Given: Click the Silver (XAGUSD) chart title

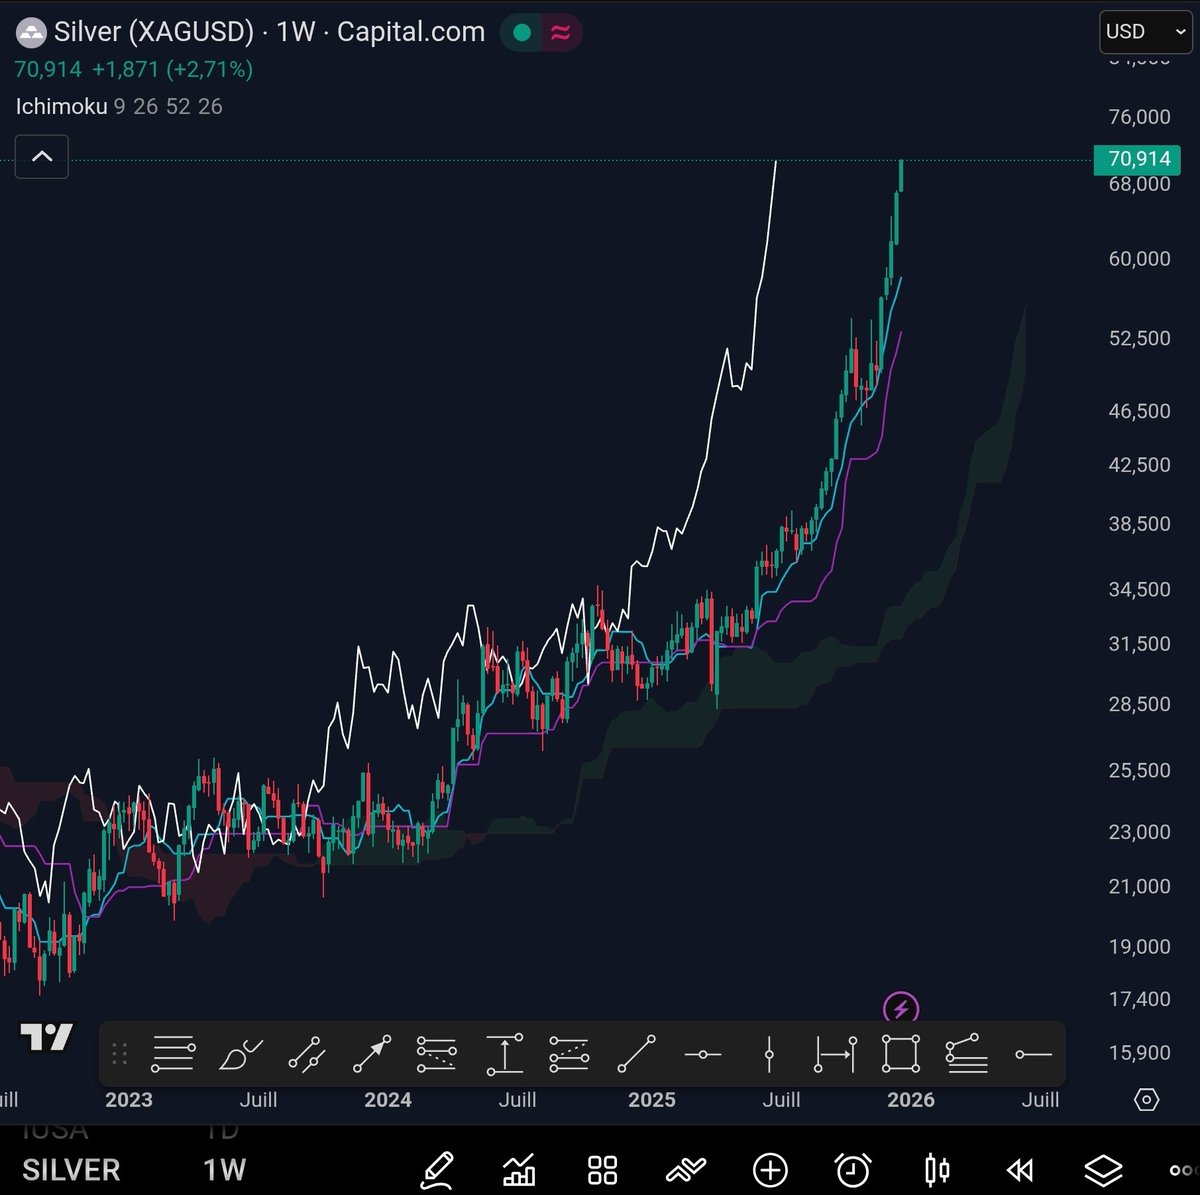Looking at the screenshot, I should point(155,32).
